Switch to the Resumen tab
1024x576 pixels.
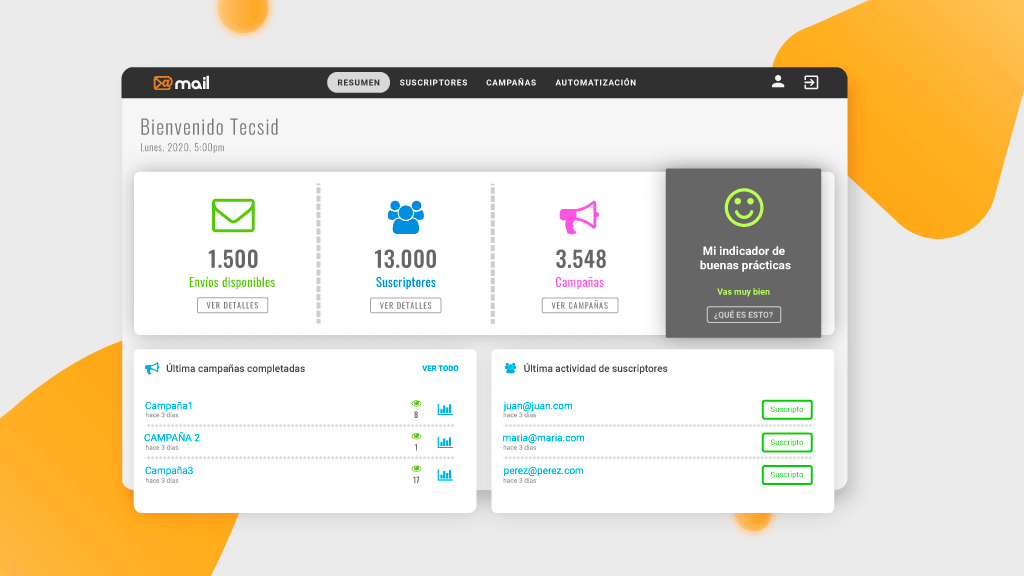[x=359, y=82]
